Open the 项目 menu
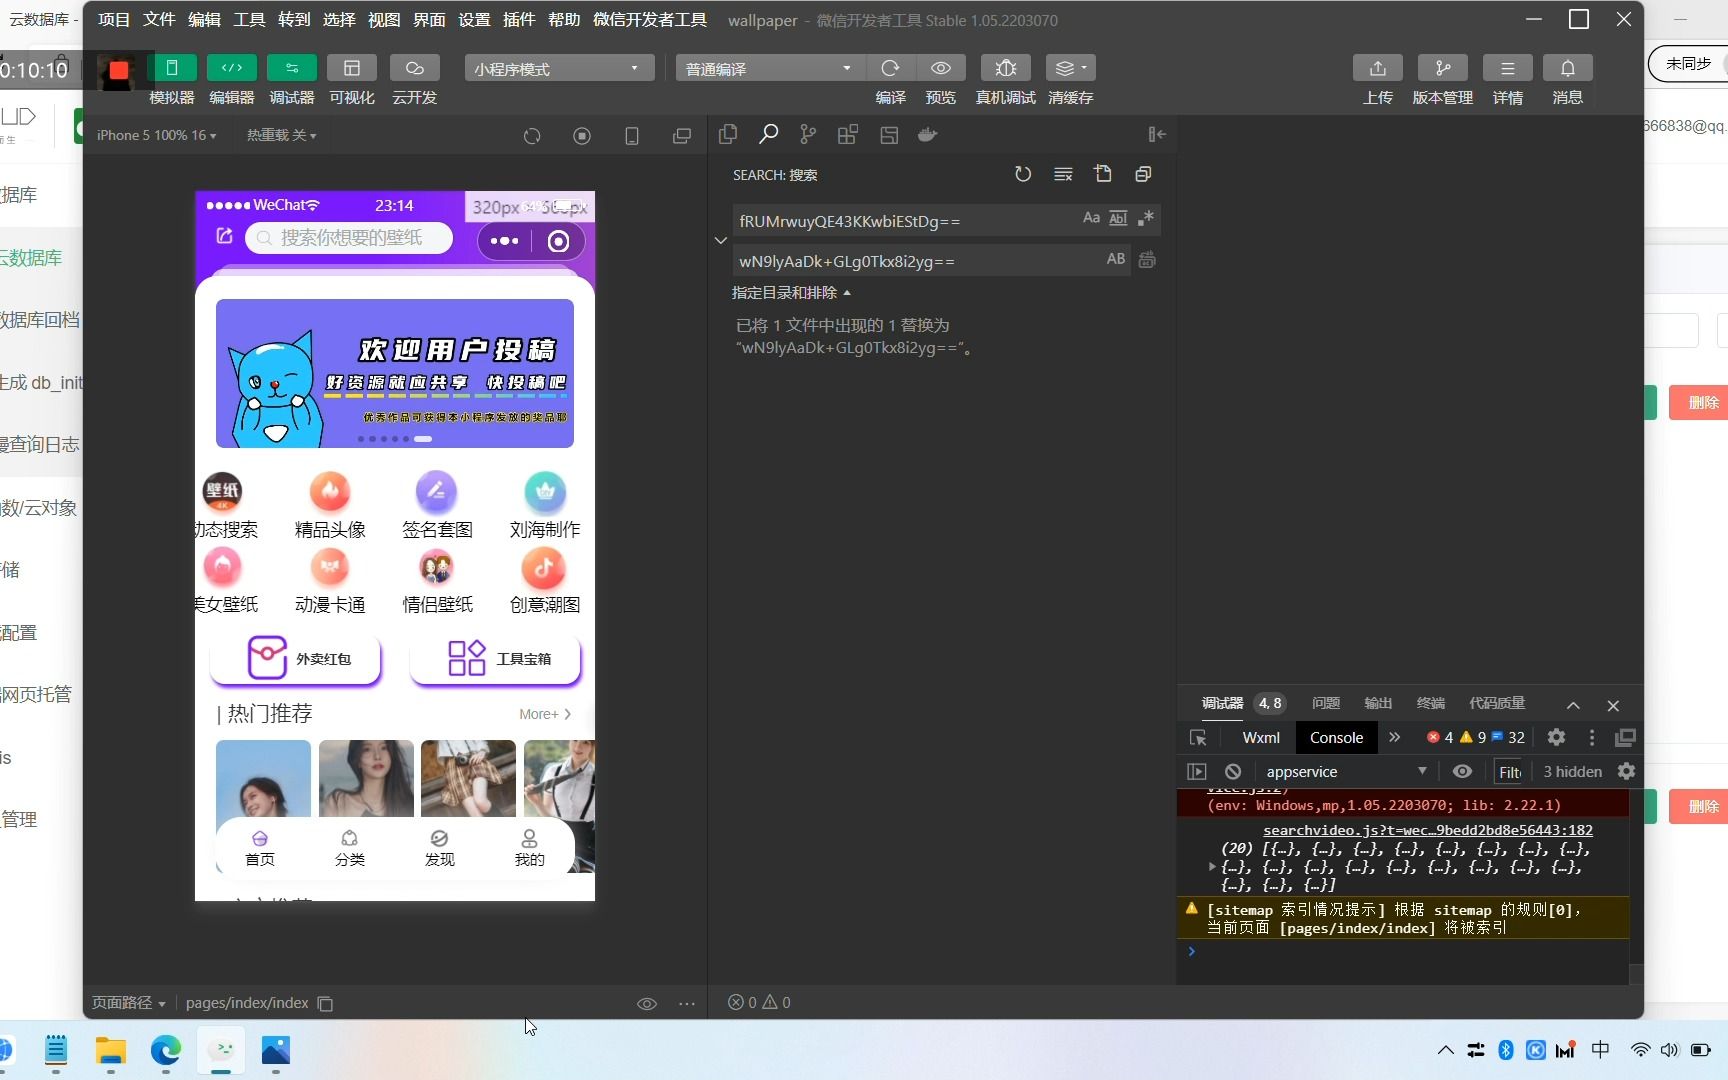 click(x=114, y=20)
